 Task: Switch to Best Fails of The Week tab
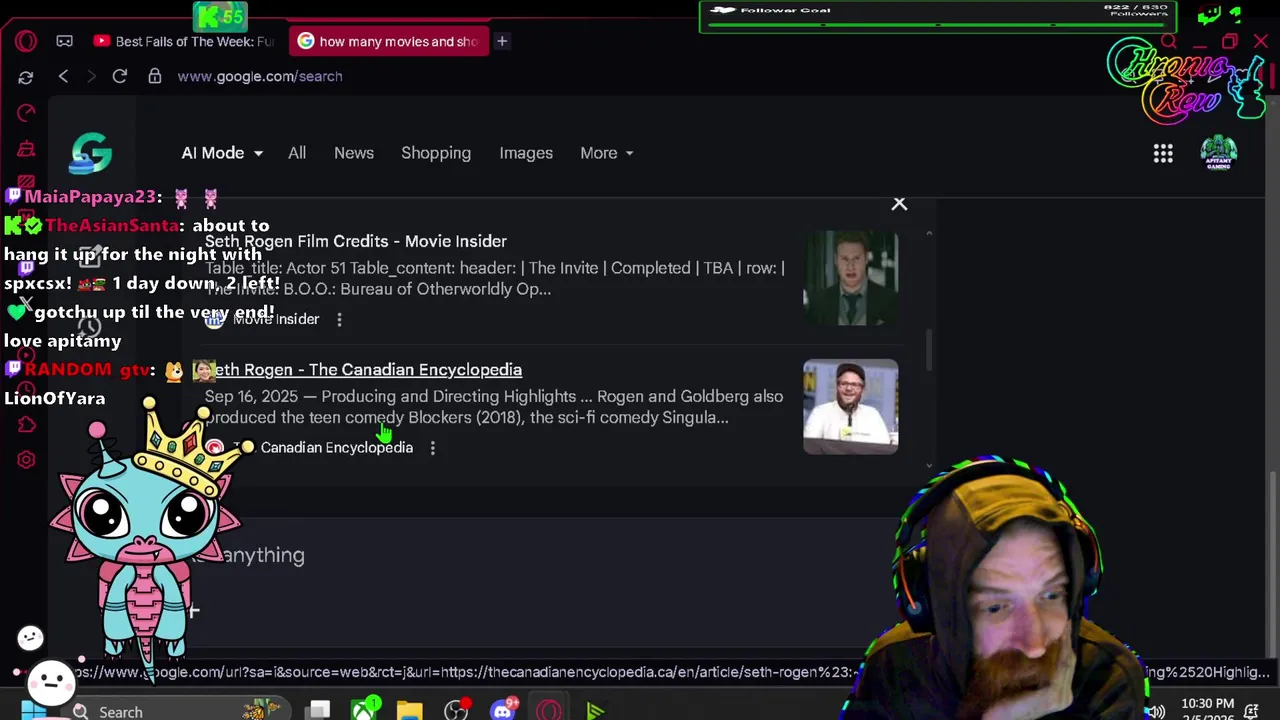pos(184,41)
